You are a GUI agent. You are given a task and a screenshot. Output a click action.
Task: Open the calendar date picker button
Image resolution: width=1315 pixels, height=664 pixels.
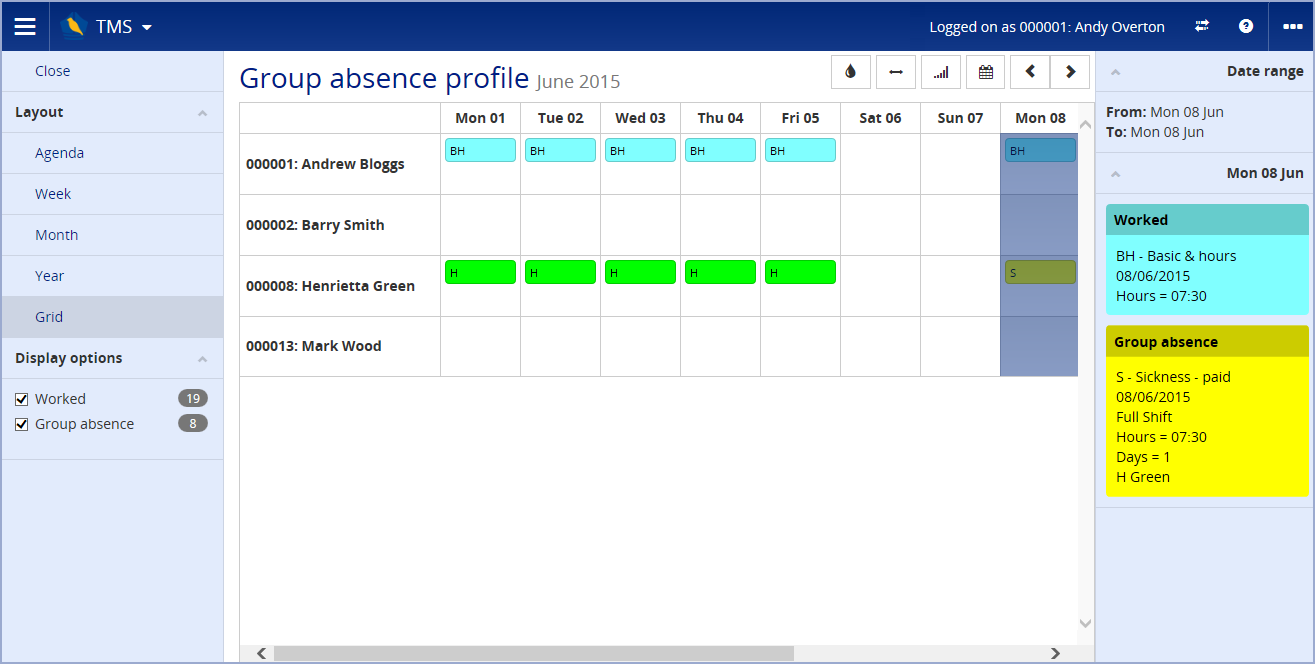(x=986, y=72)
